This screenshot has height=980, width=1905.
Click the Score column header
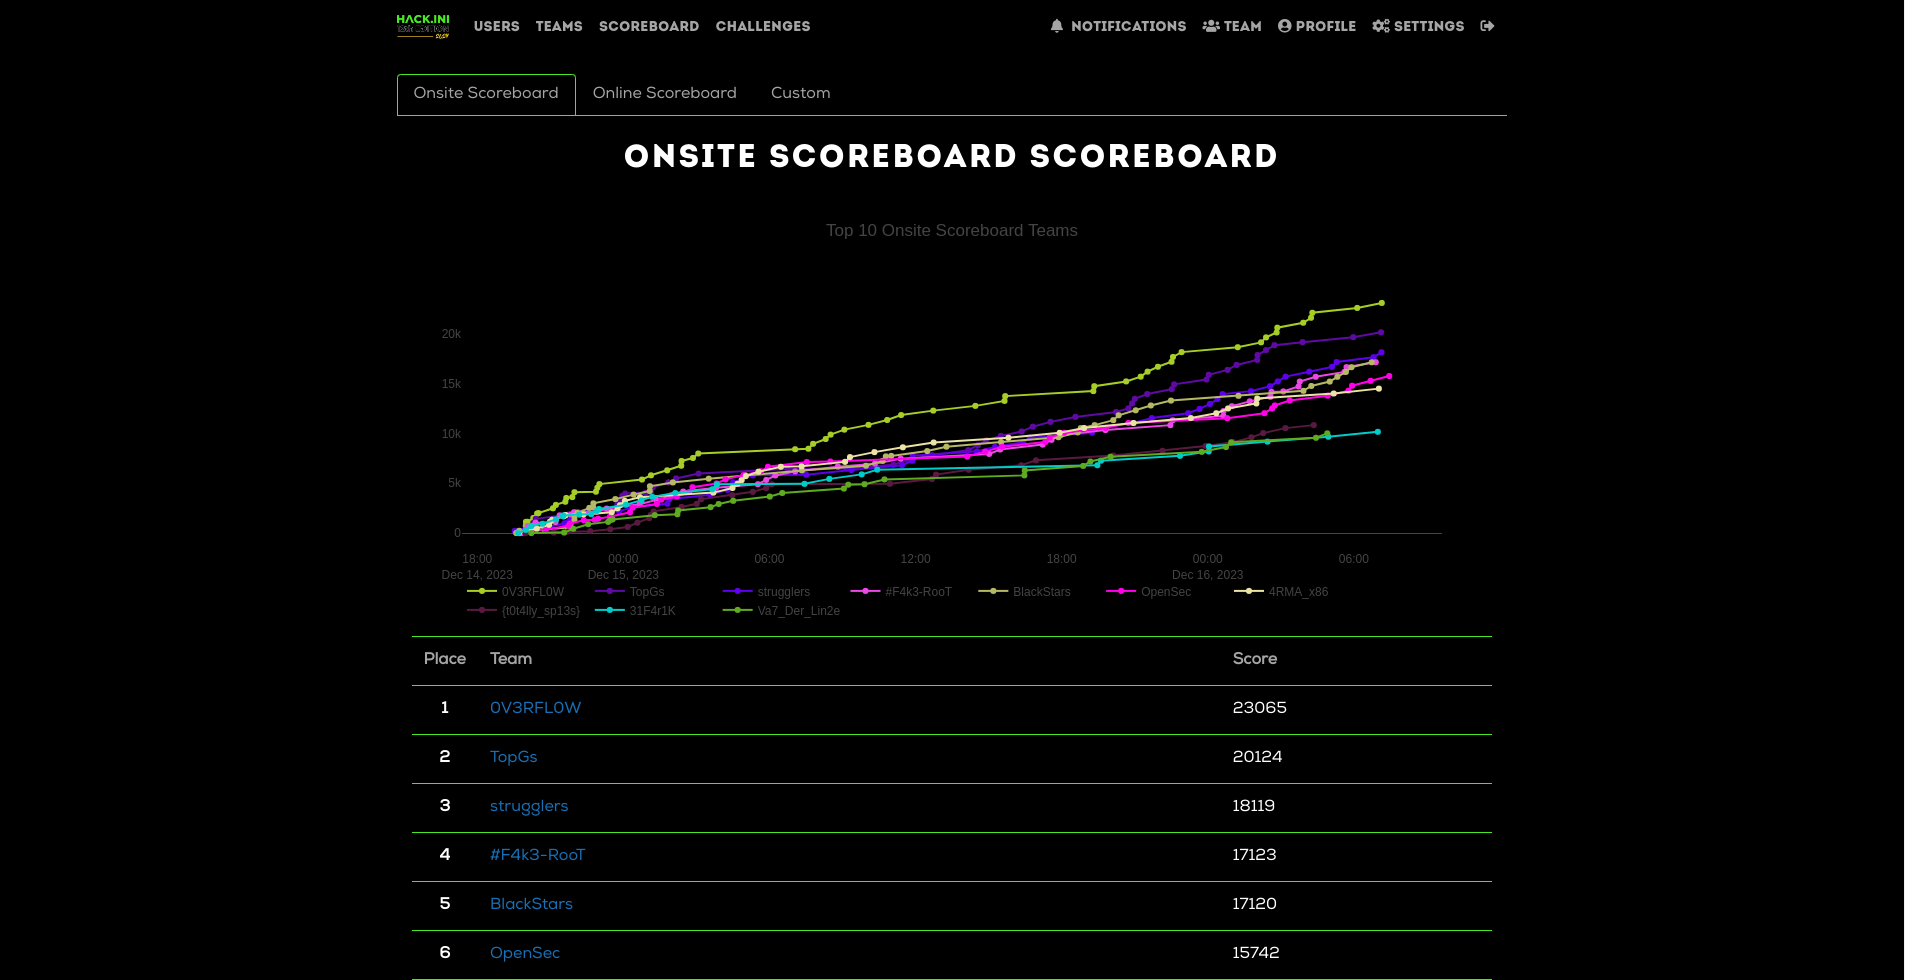tap(1254, 659)
